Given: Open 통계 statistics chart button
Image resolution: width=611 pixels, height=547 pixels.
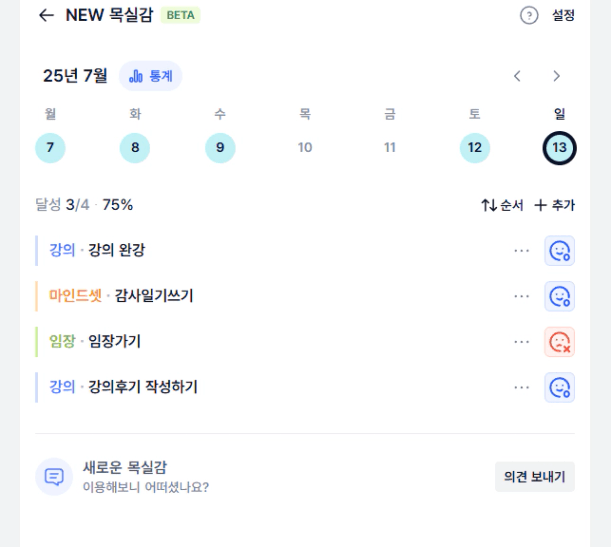Looking at the screenshot, I should [150, 76].
